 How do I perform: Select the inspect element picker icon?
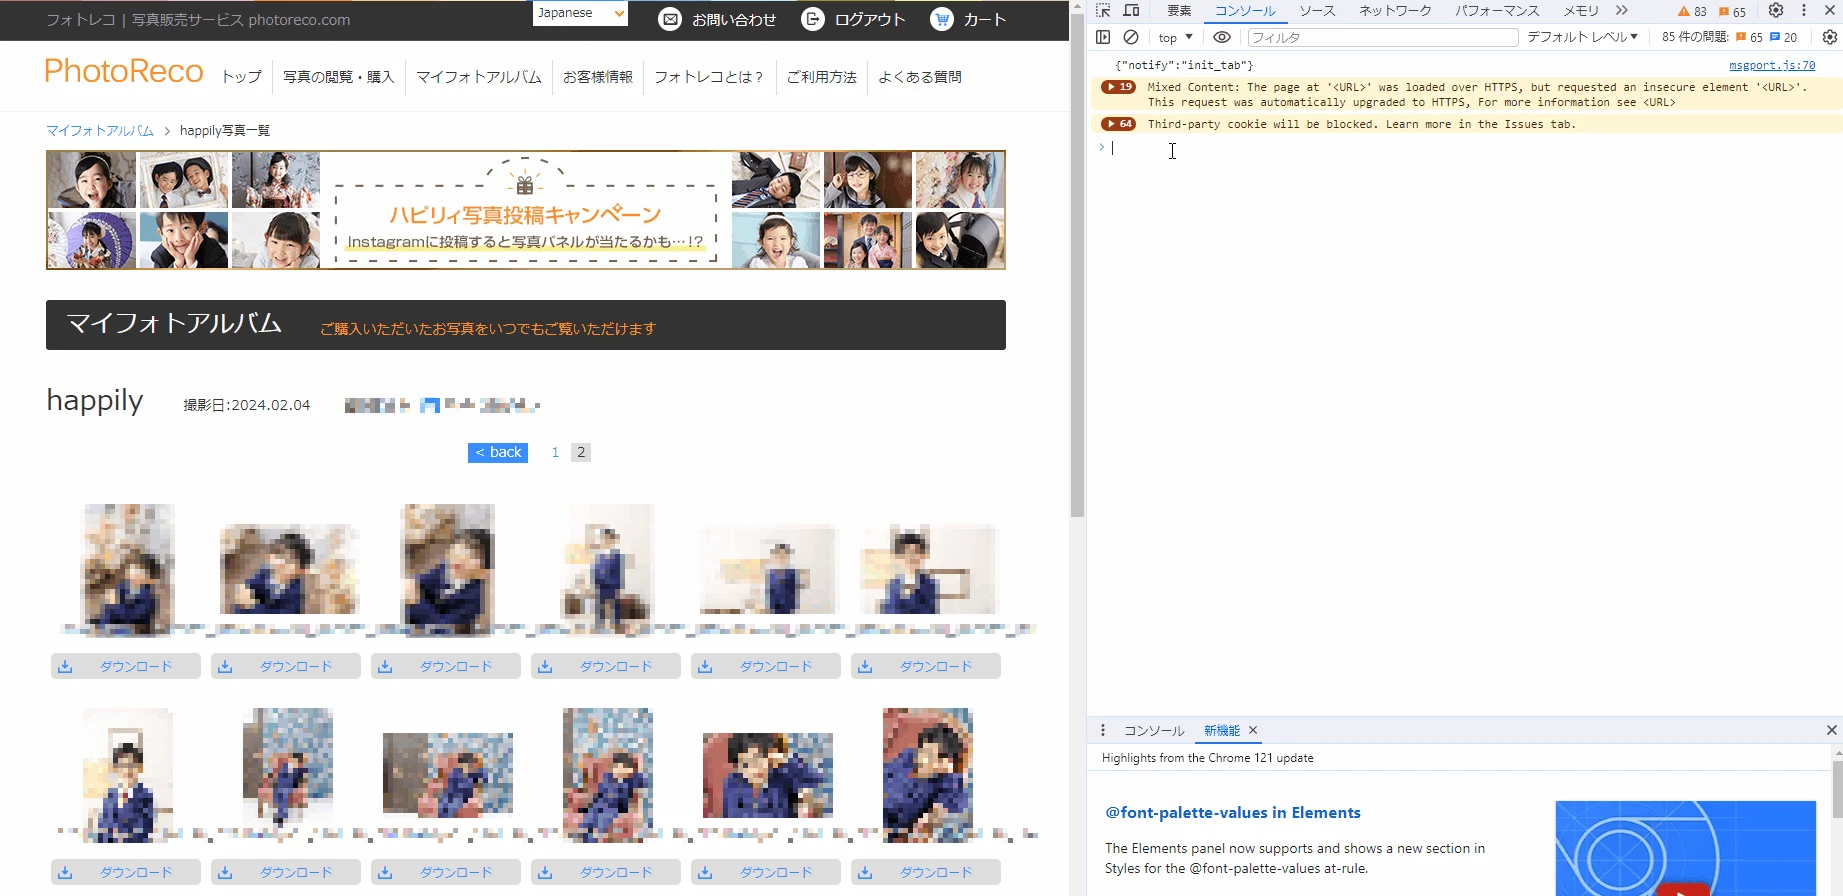coord(1103,11)
